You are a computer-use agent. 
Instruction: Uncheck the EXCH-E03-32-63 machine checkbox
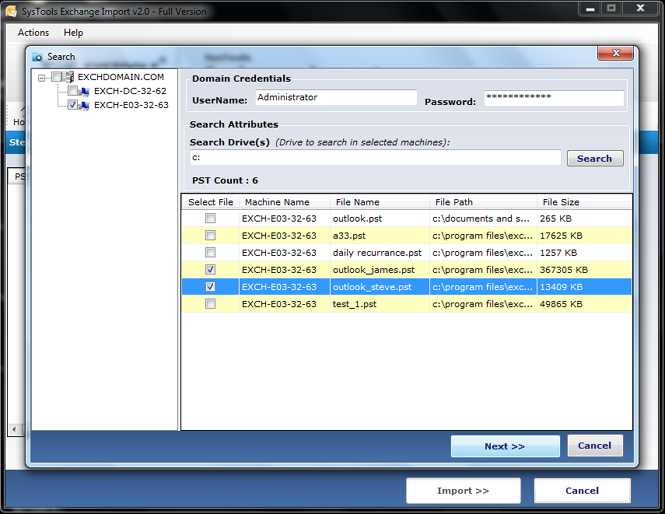(73, 105)
